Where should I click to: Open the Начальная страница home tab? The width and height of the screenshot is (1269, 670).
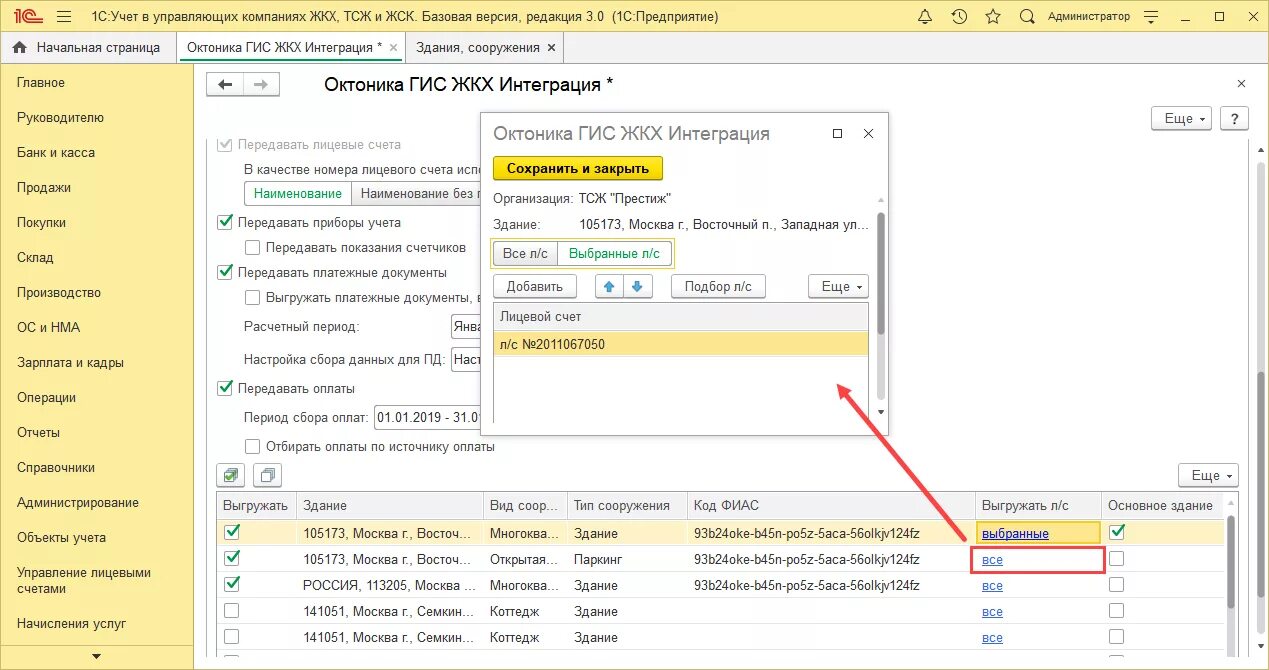[86, 47]
